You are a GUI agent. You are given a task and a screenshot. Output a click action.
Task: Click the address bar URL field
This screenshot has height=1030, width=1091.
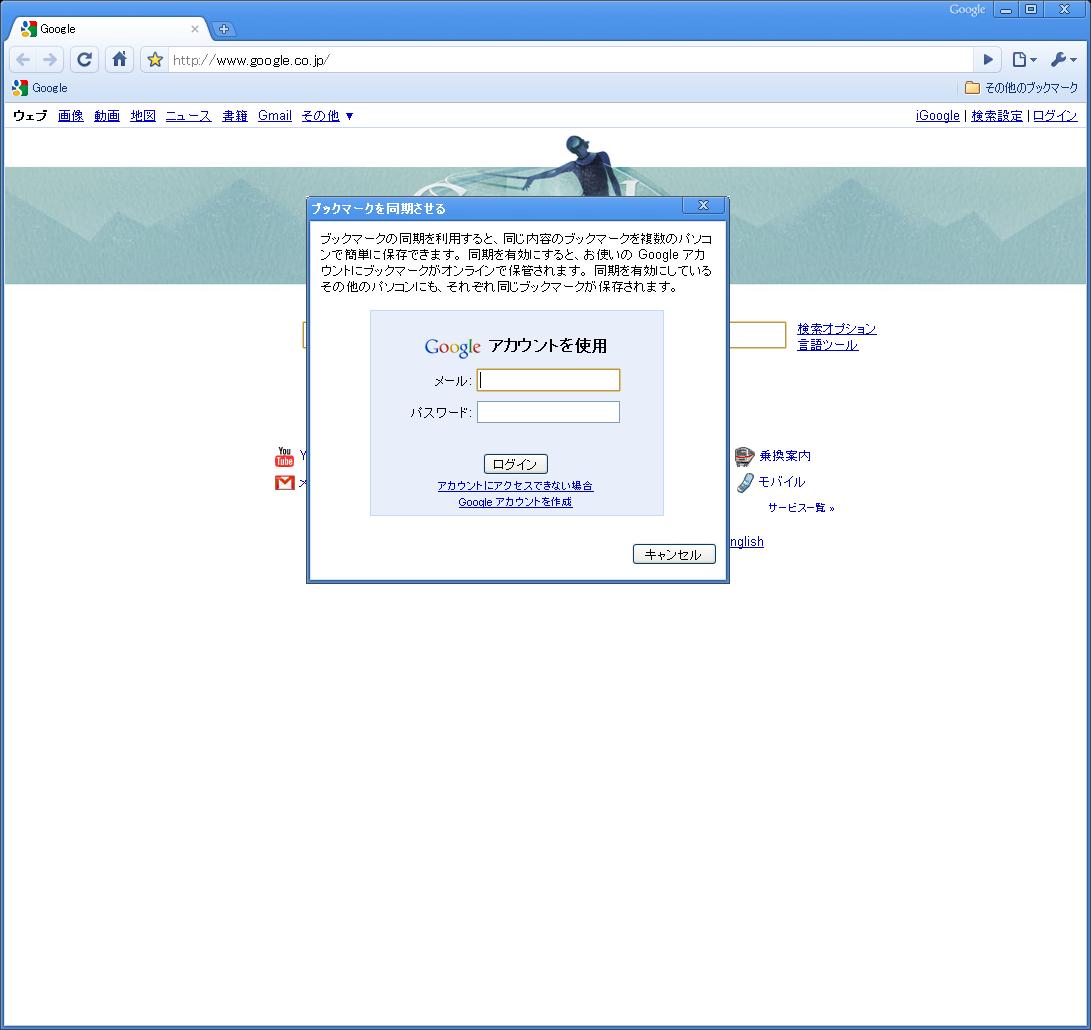click(x=571, y=60)
